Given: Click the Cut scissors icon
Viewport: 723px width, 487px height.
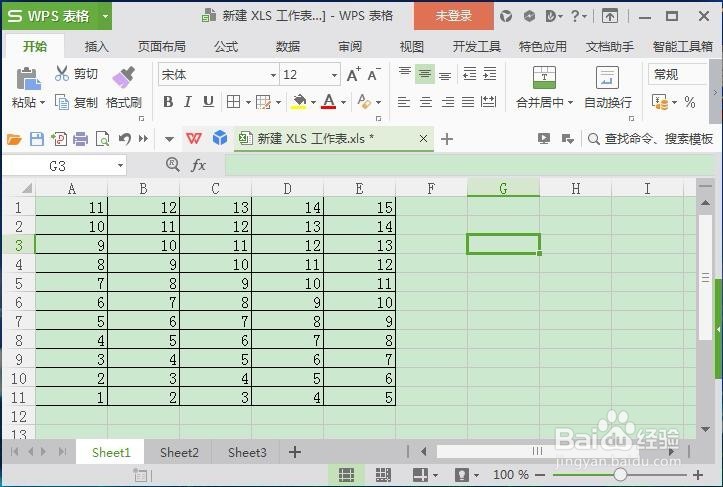Looking at the screenshot, I should point(61,73).
